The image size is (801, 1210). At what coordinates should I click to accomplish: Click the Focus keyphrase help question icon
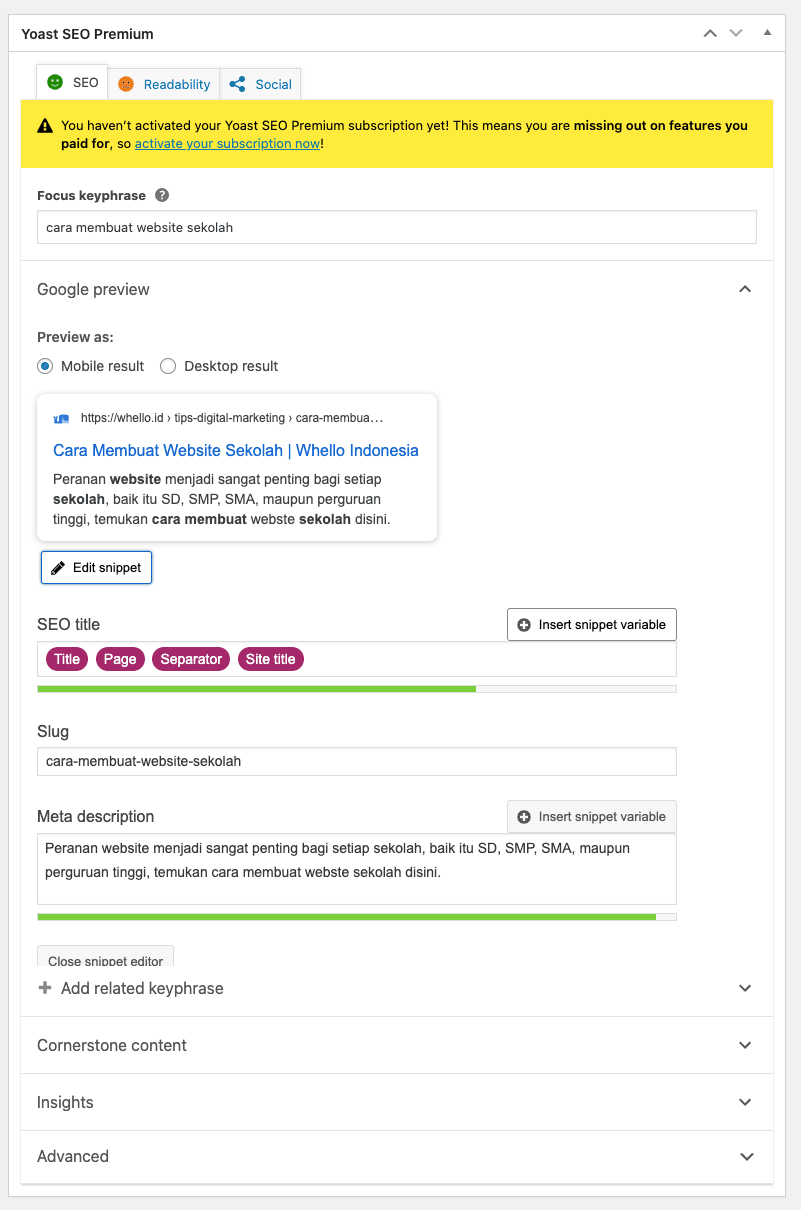tap(162, 196)
